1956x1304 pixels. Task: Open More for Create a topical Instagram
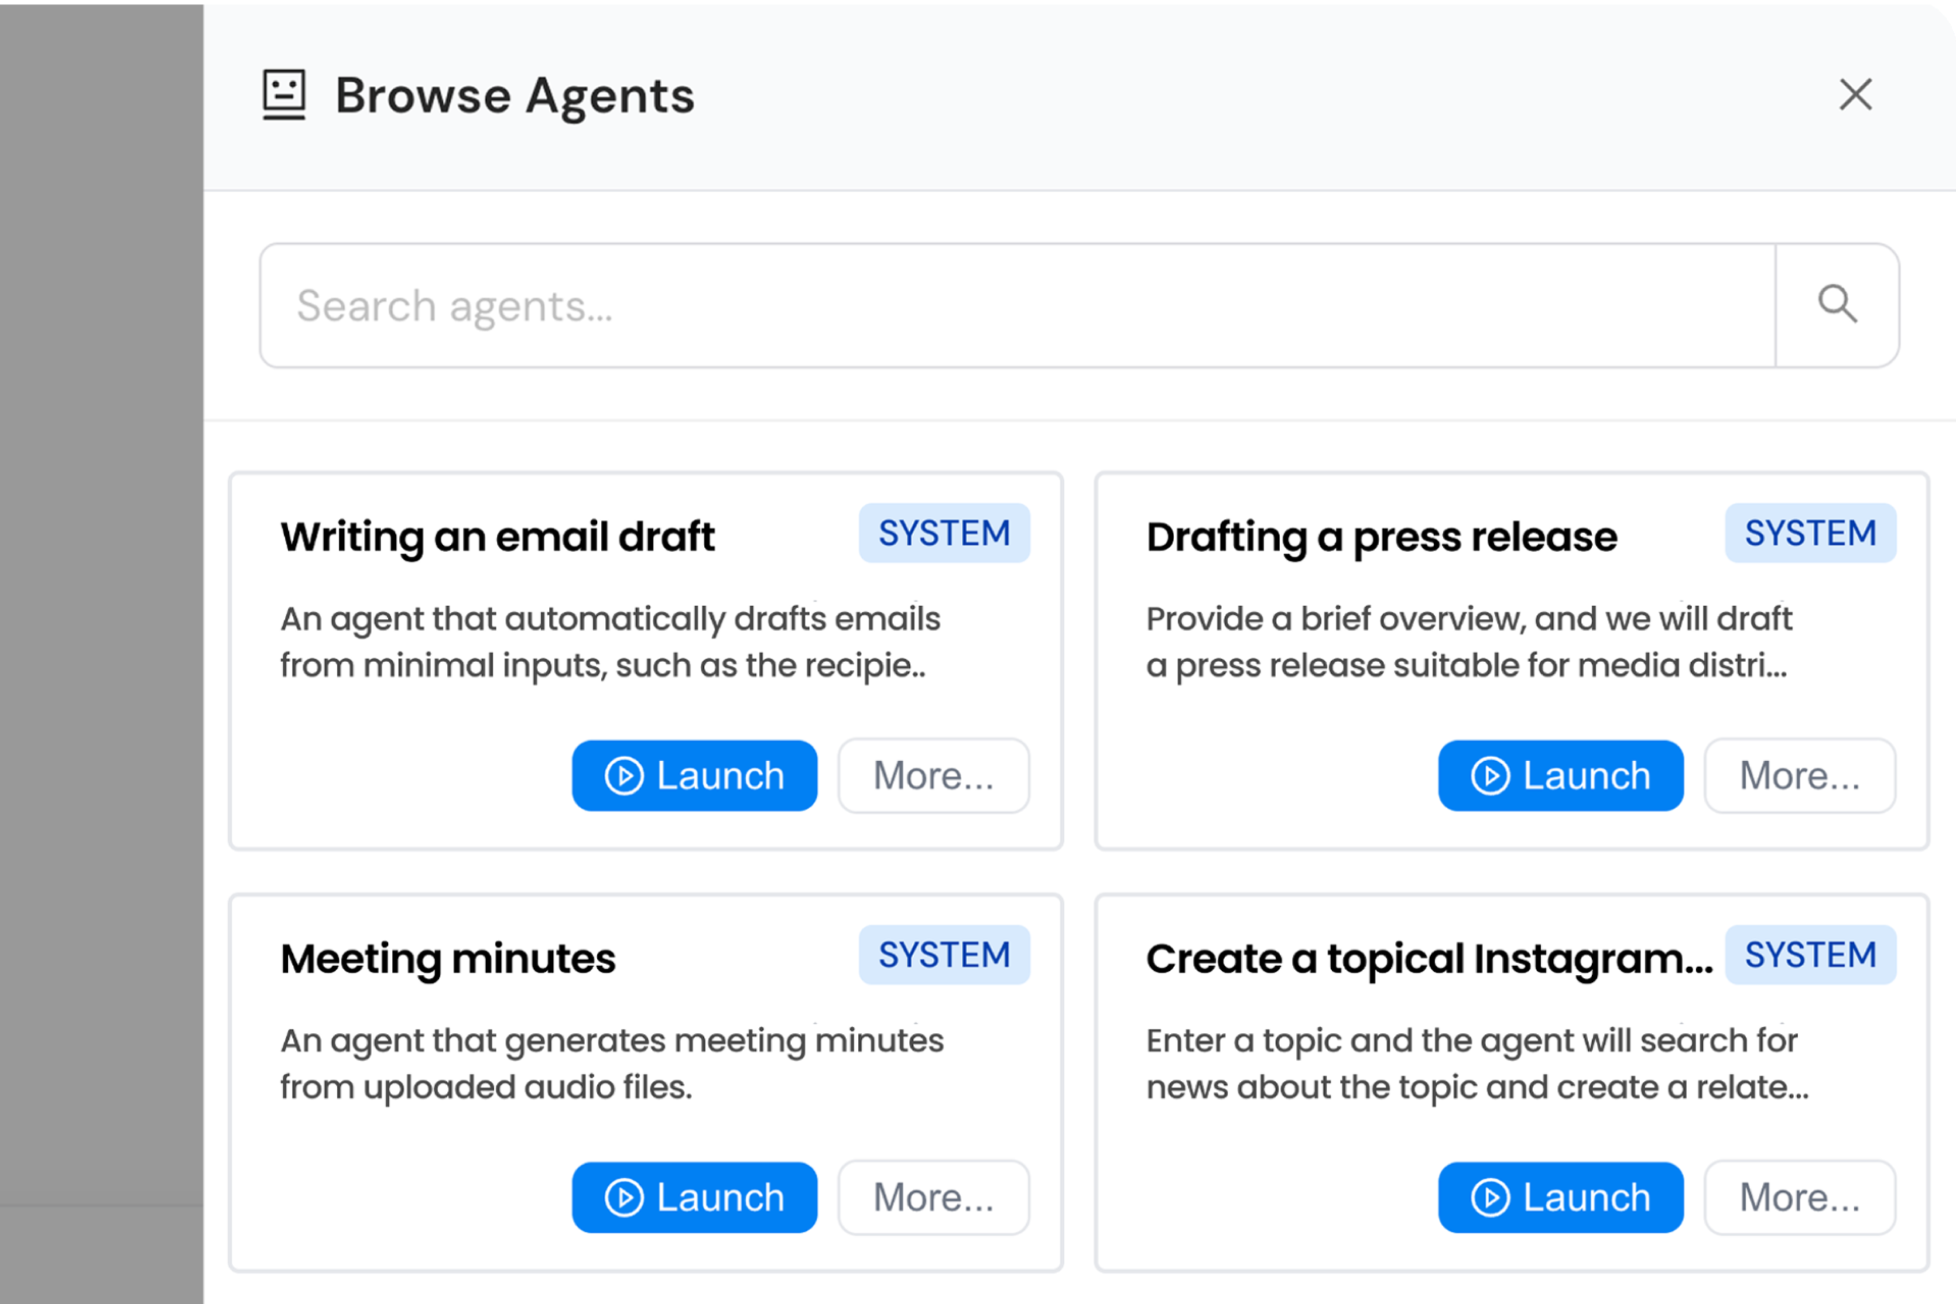[1799, 1197]
